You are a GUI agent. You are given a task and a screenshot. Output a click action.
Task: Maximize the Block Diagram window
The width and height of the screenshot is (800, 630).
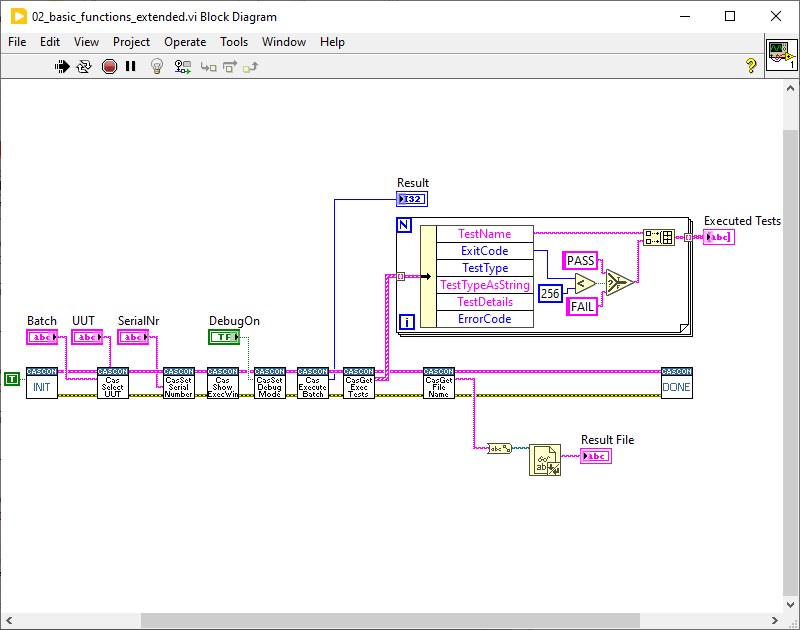click(x=730, y=16)
